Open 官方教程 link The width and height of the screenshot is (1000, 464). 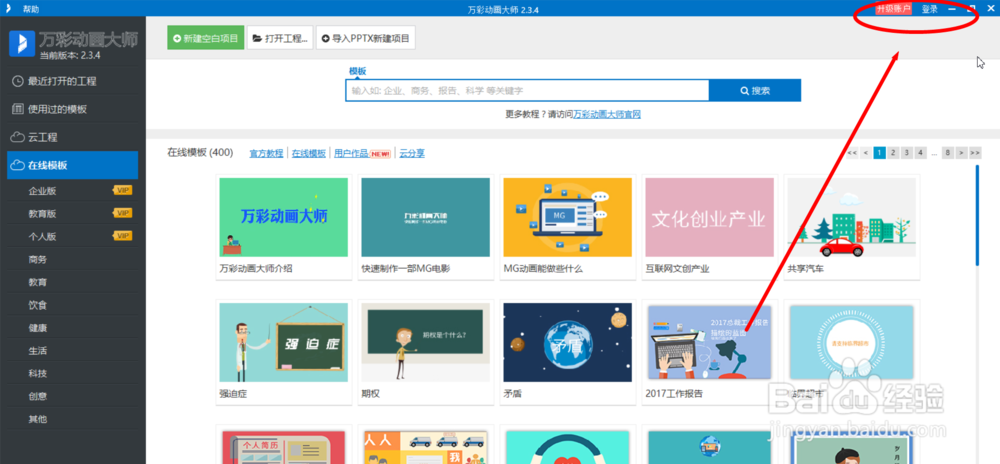[x=266, y=154]
